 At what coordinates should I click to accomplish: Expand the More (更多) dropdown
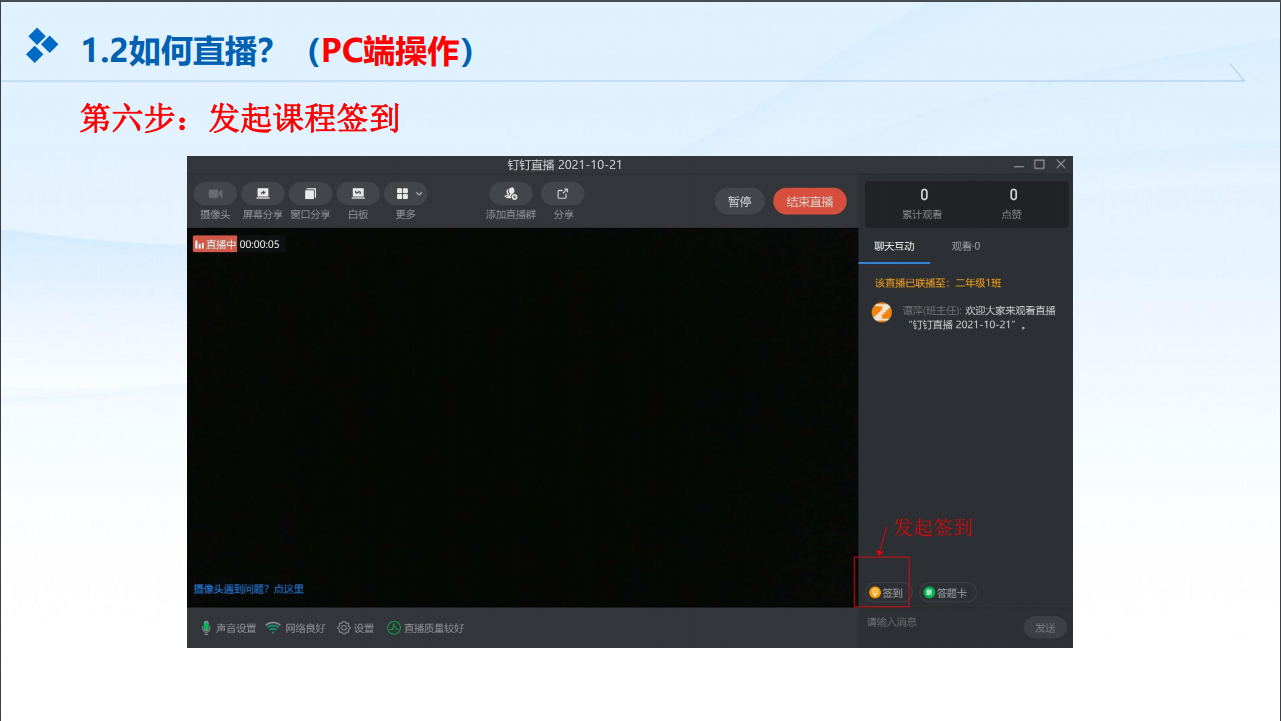pos(406,194)
